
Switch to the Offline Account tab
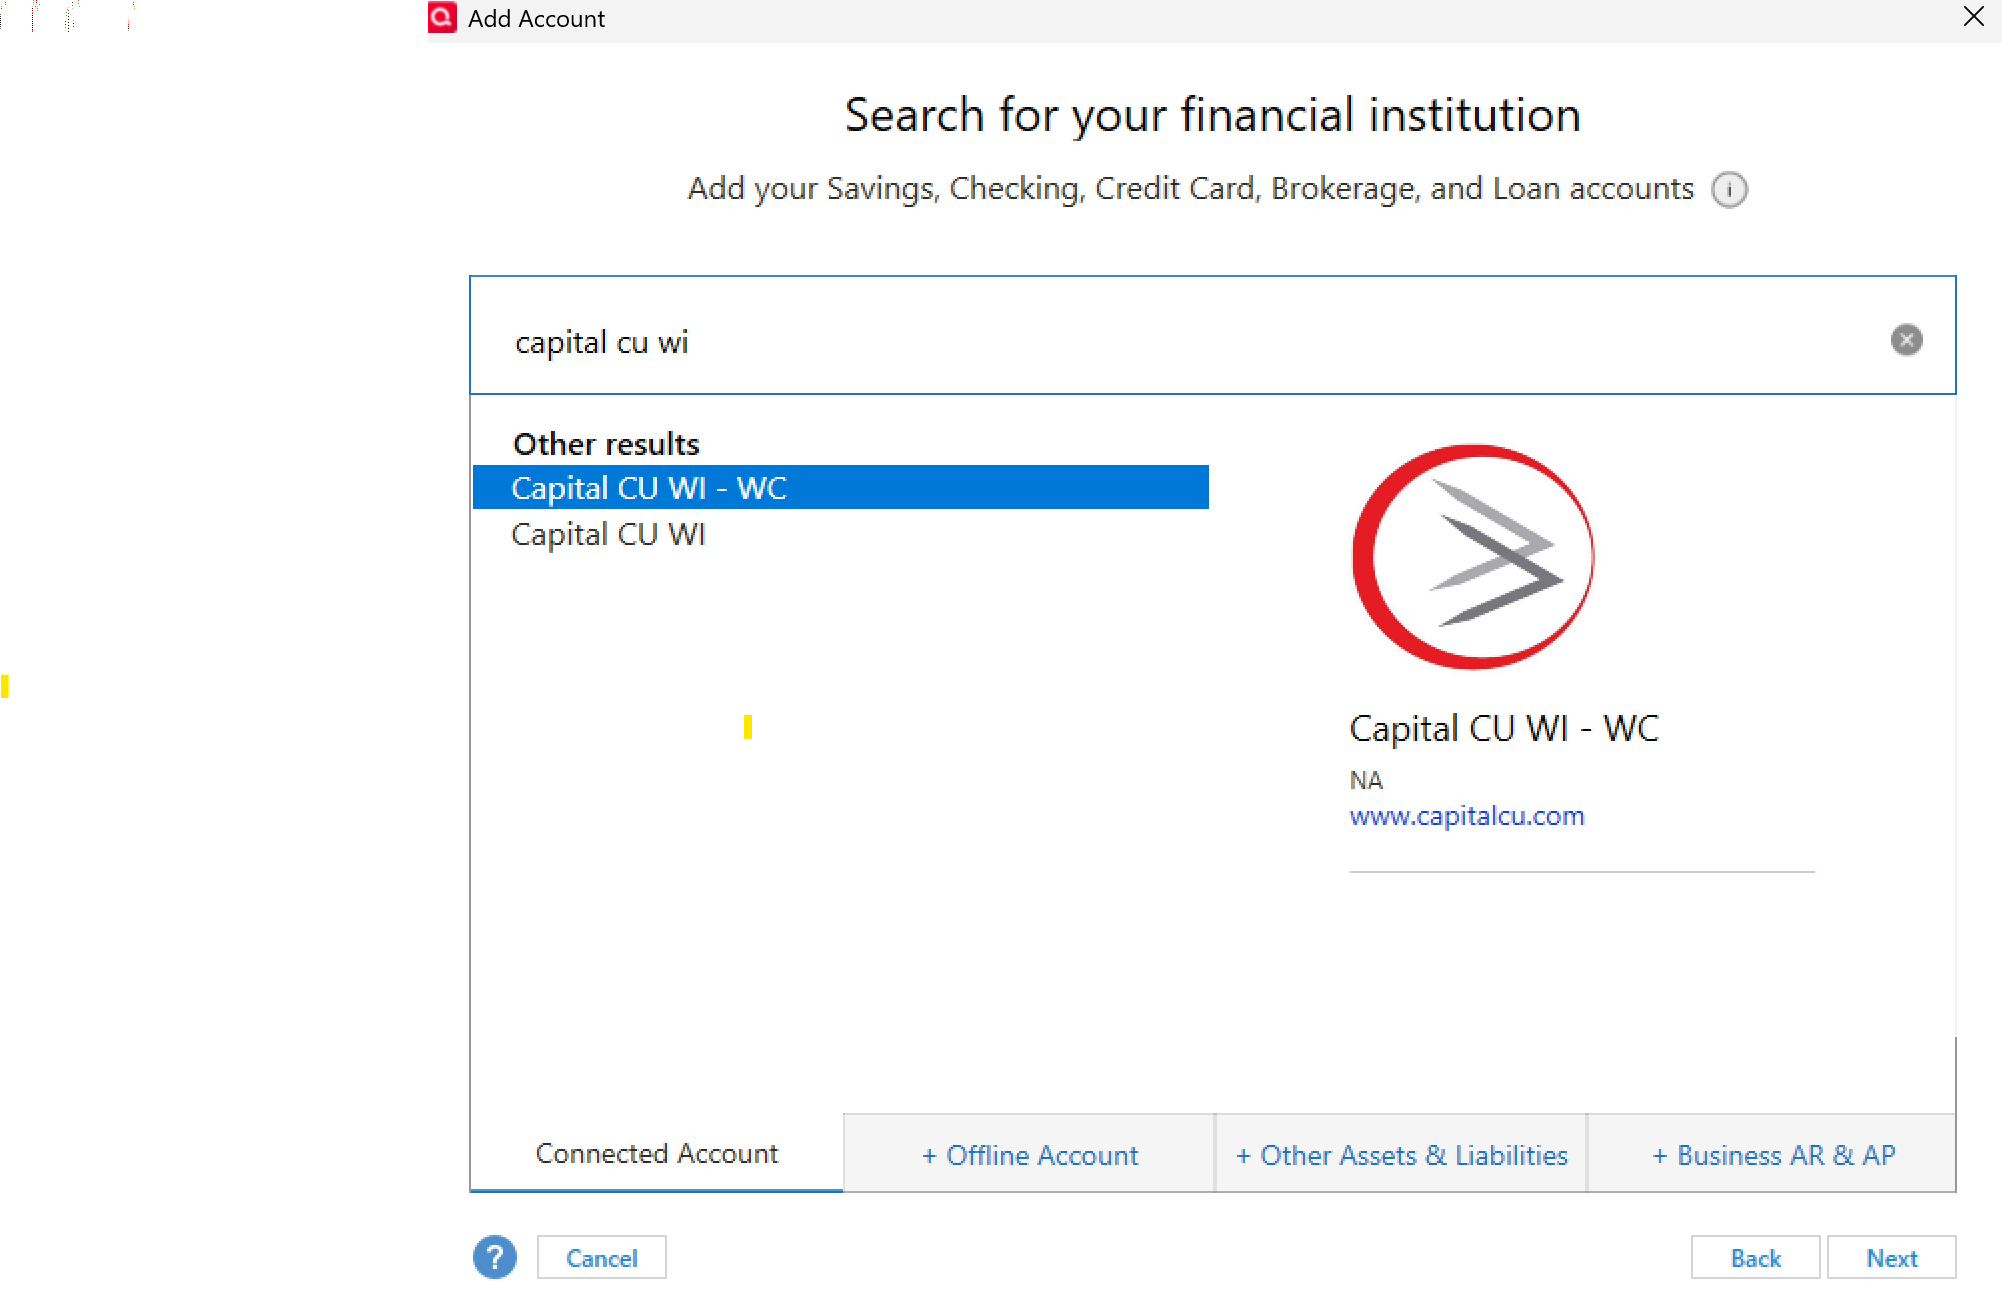[x=1029, y=1155]
